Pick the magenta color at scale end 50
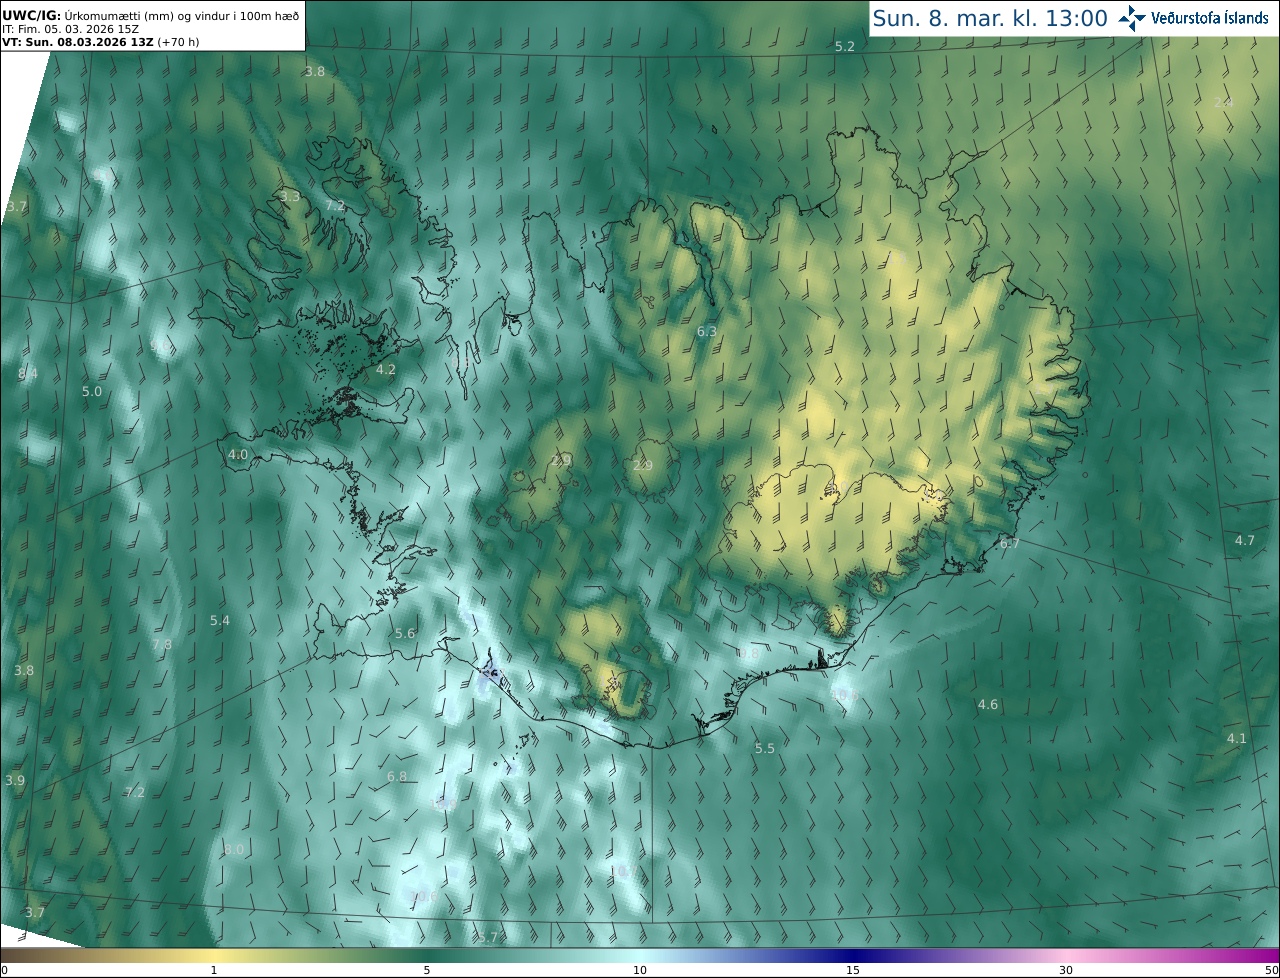 click(1272, 956)
